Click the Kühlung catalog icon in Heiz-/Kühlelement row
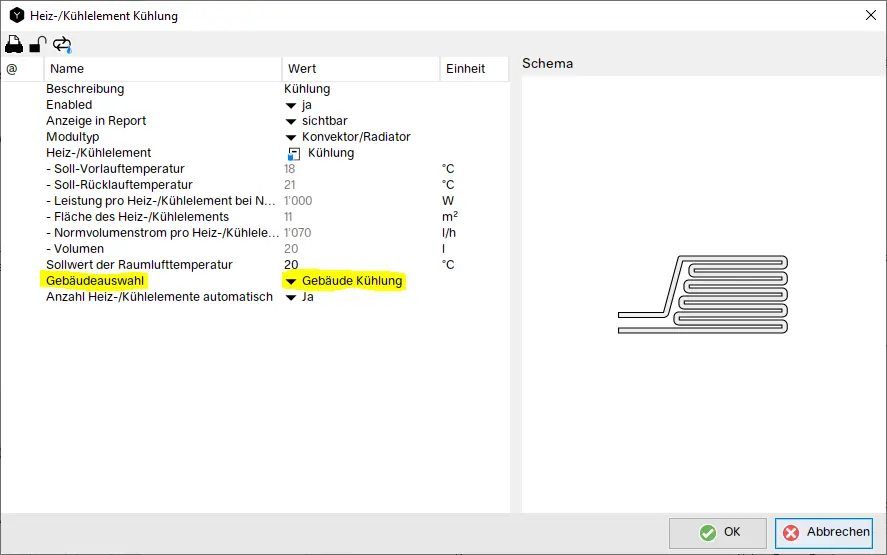Screen dimensions: 887x555 pyautogui.click(x=294, y=153)
